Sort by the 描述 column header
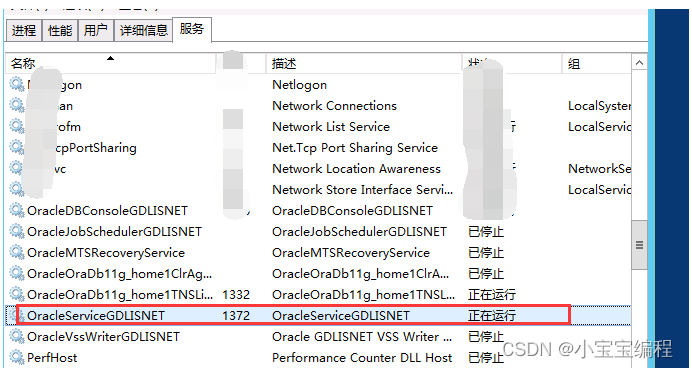Viewport: 692px width, 380px height. coord(364,64)
